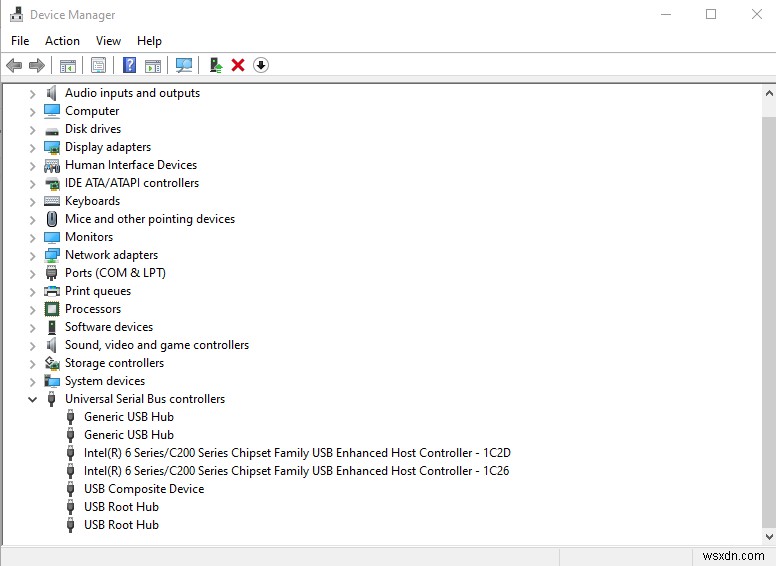Screen dimensions: 776x566
Task: Click the Human Interface Devices icon
Action: 51,165
